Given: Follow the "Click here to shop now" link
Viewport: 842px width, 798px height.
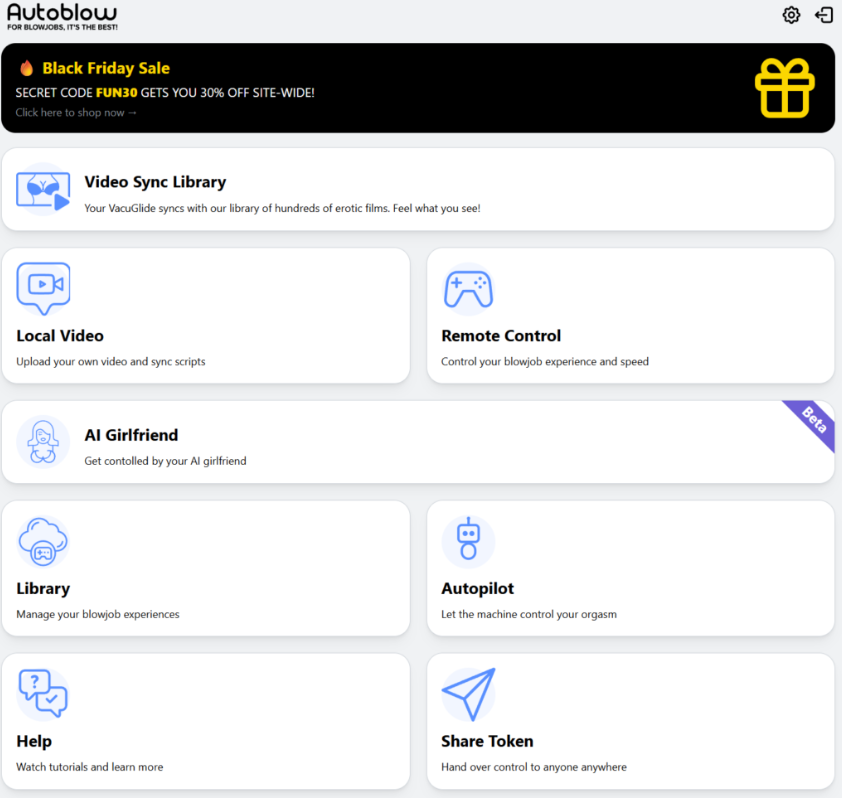Looking at the screenshot, I should pyautogui.click(x=76, y=113).
